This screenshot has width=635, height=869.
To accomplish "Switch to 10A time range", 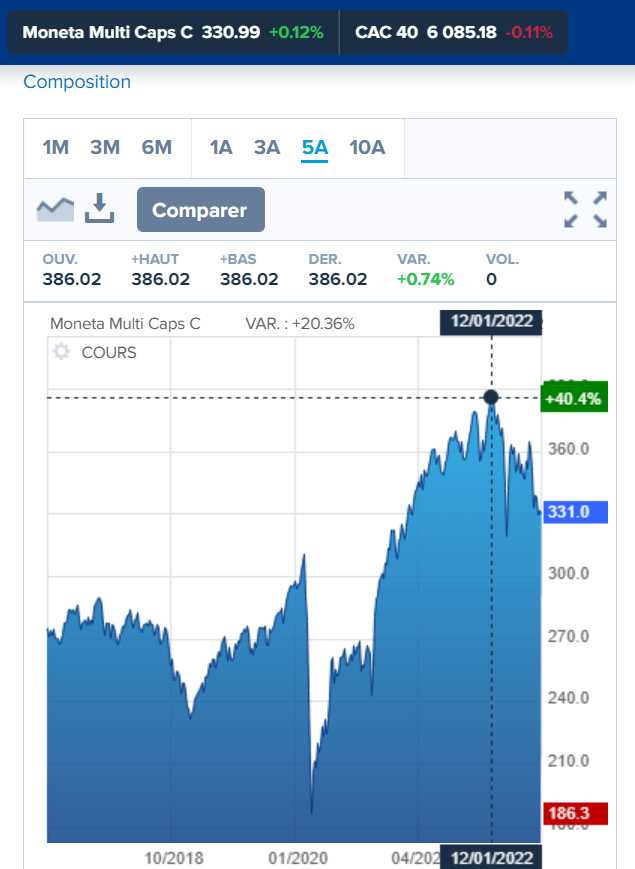I will pos(367,148).
